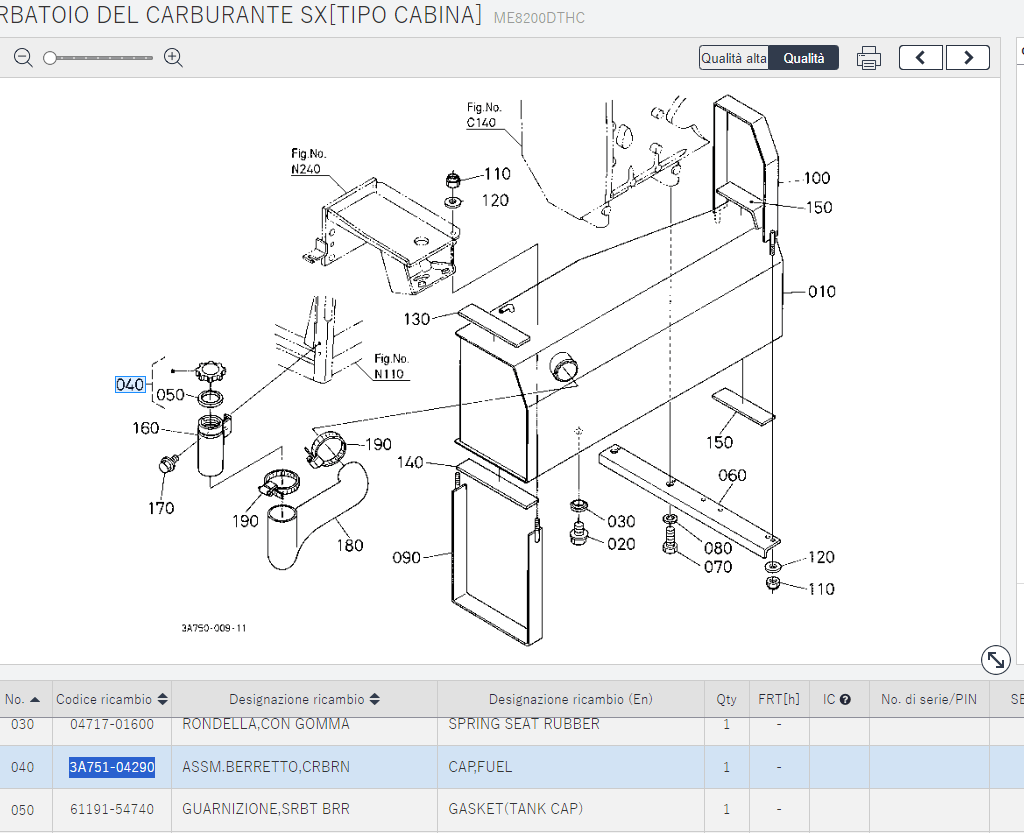Click the 010 fuel tank callout
This screenshot has height=833, width=1024.
821,292
